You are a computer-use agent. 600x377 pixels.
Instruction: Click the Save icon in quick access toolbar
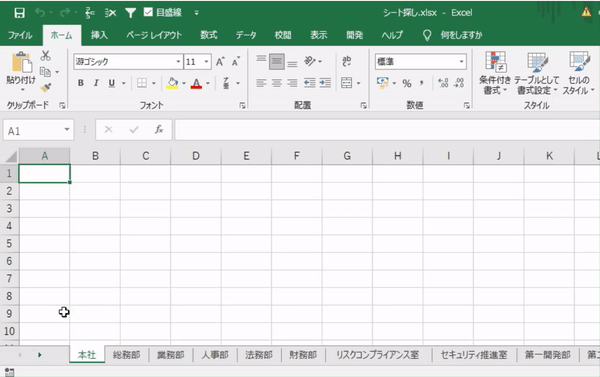pos(19,13)
